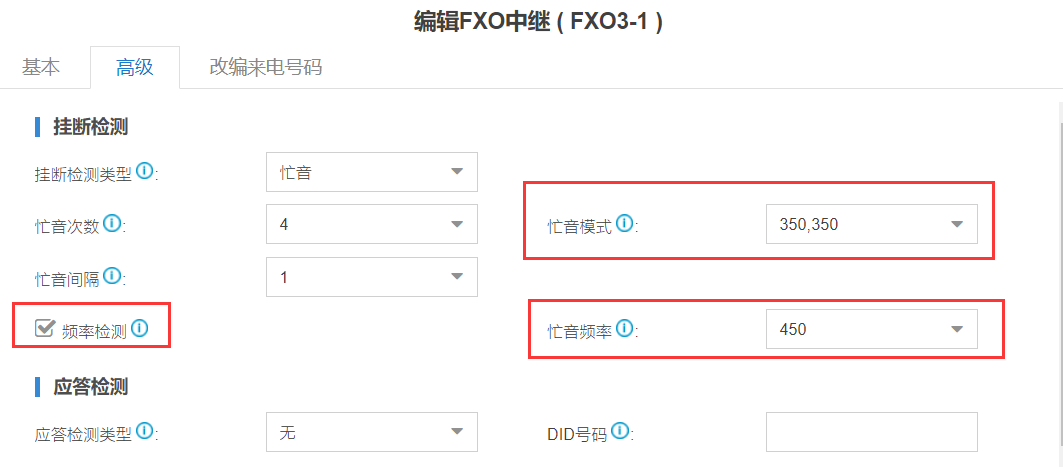Screen dimensions: 1063x467
Task: Open the 挂断检测类型 dropdown showing 忙音
Action: pyautogui.click(x=372, y=171)
